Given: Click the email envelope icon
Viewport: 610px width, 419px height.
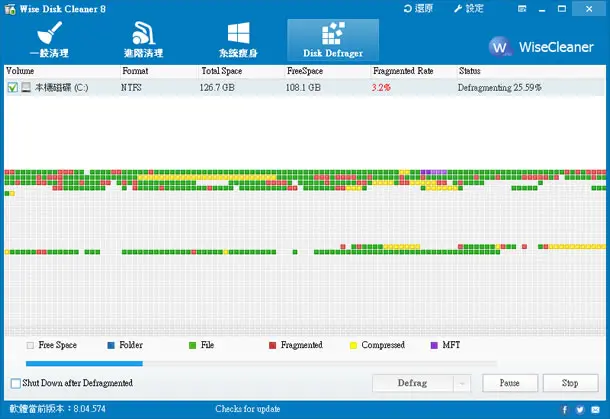Looking at the screenshot, I should tap(595, 409).
